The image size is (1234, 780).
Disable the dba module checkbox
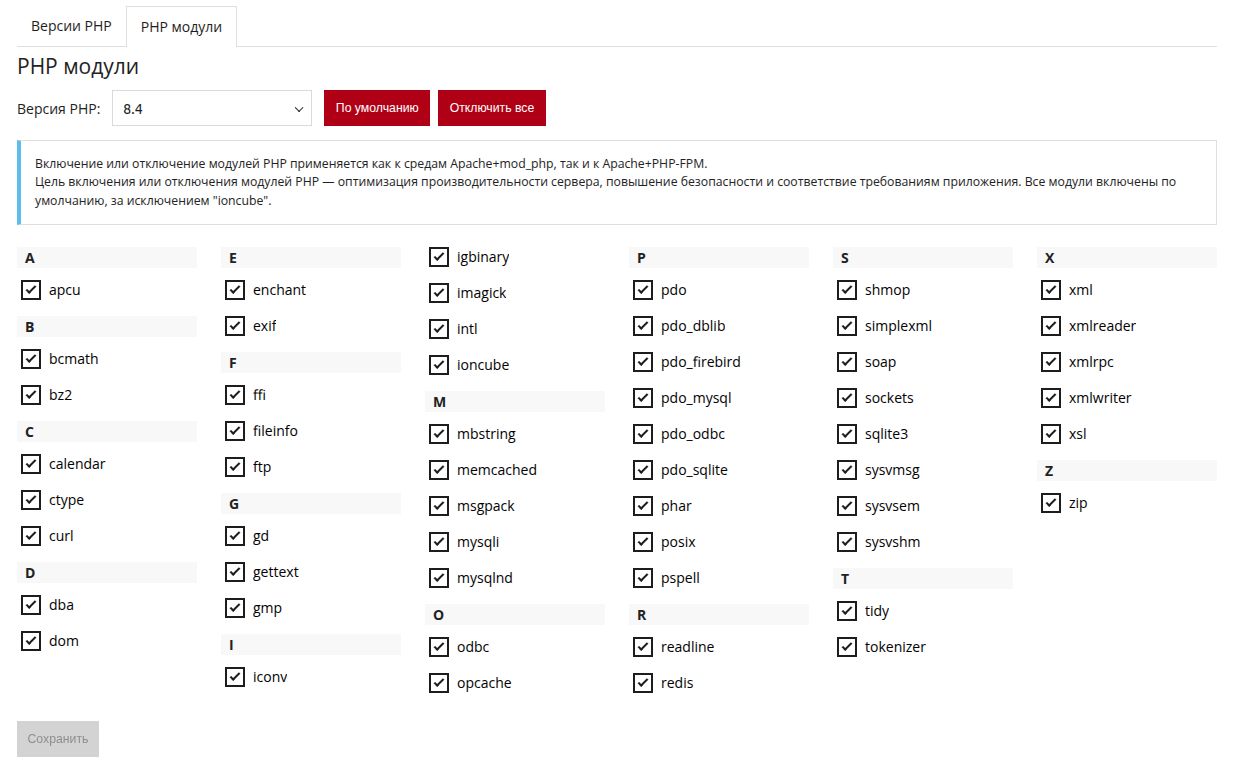coord(31,605)
